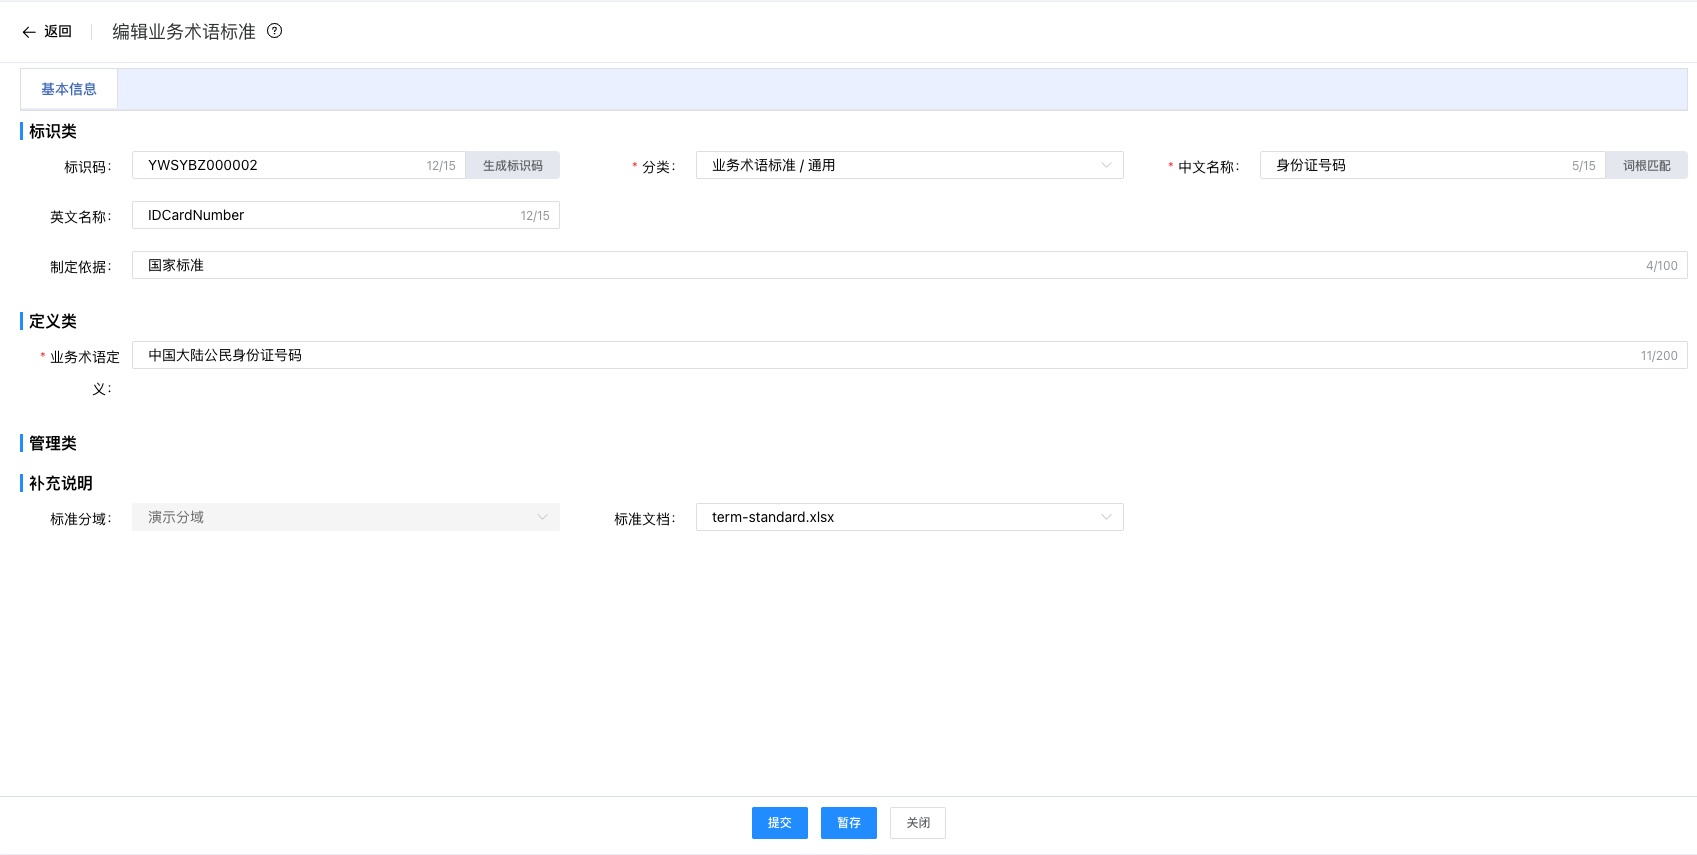Click the 返回 link text

click(58, 32)
